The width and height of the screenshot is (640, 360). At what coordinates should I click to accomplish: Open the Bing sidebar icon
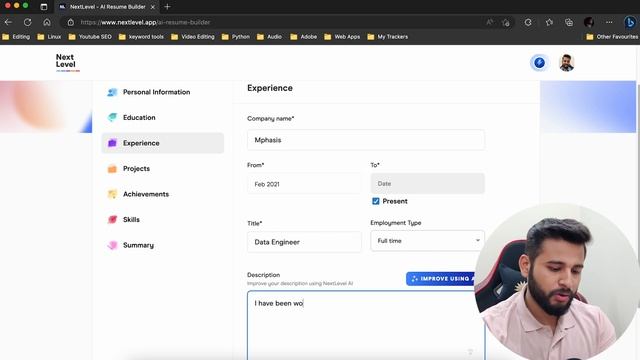[x=630, y=22]
